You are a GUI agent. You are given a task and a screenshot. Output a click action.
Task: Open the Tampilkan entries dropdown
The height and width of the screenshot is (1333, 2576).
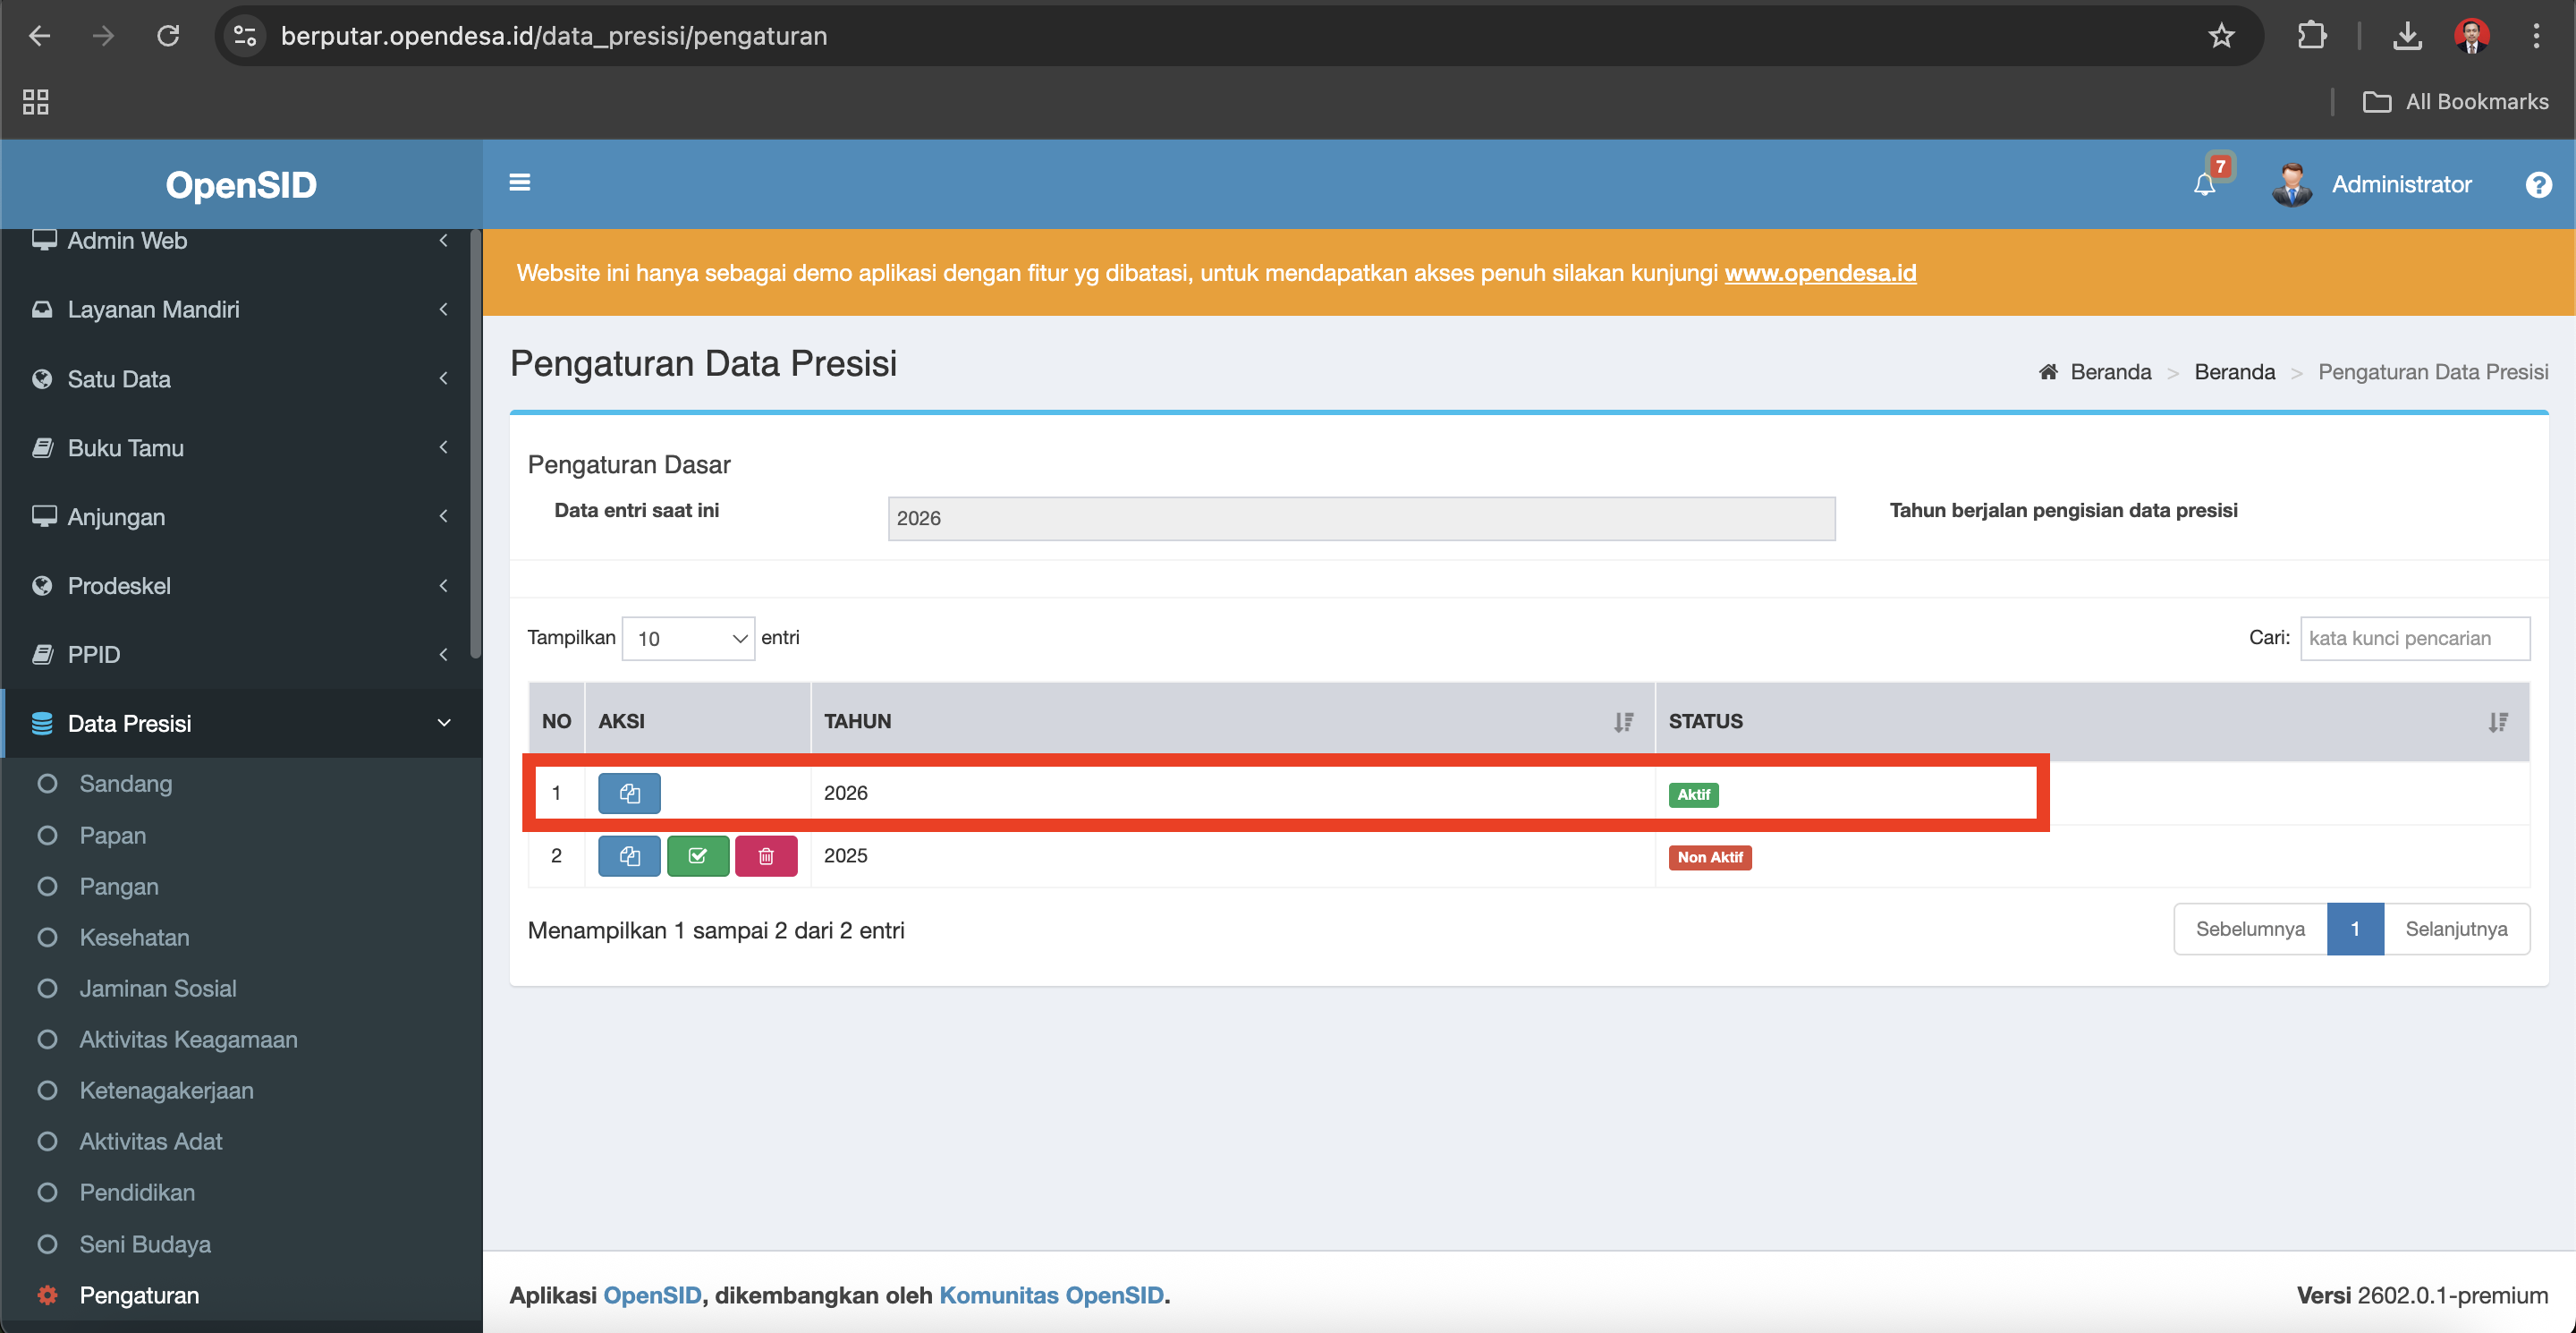[688, 638]
